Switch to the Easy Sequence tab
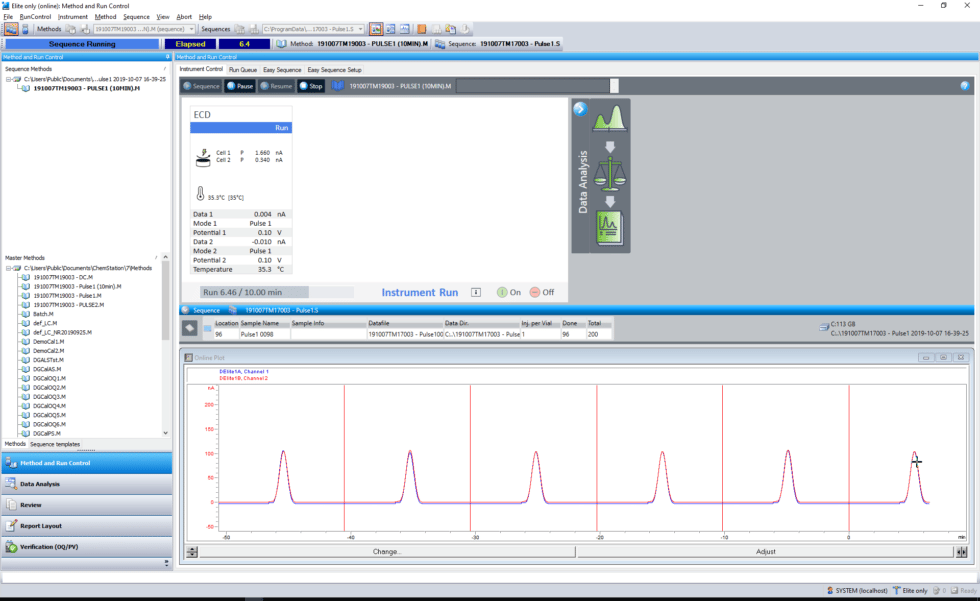980x601 pixels. click(x=282, y=70)
